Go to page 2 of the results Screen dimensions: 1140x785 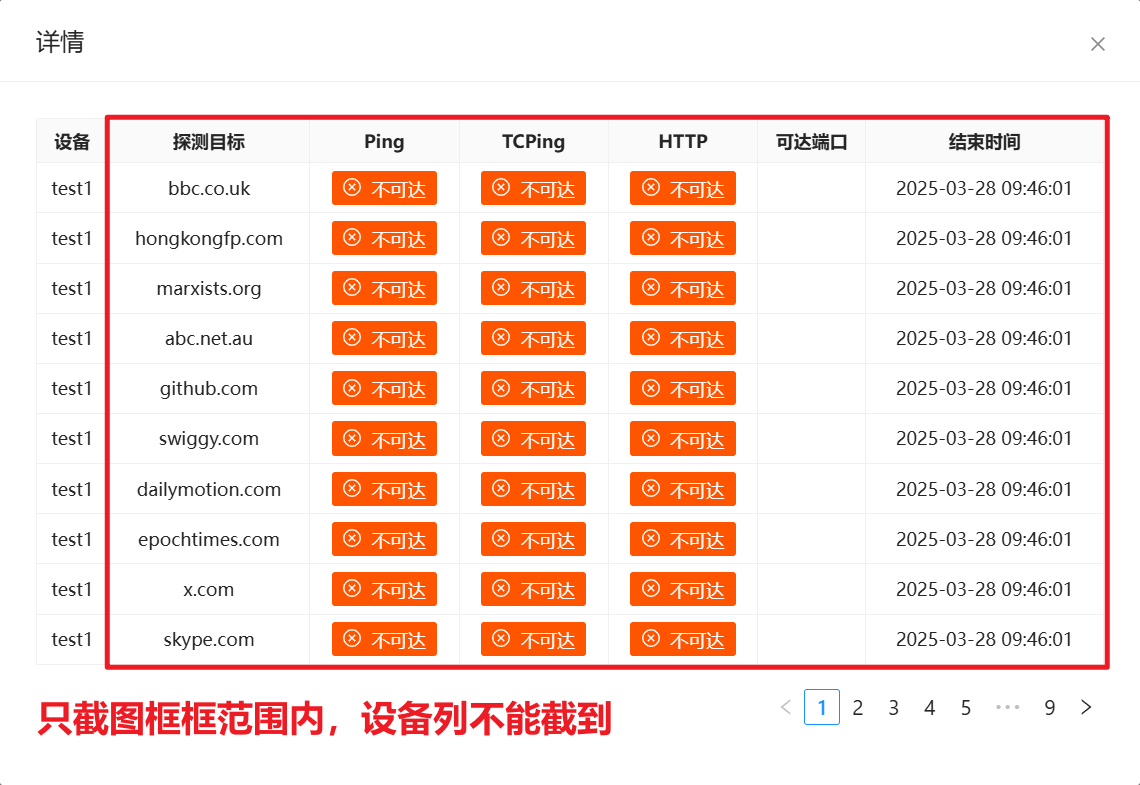[x=857, y=707]
